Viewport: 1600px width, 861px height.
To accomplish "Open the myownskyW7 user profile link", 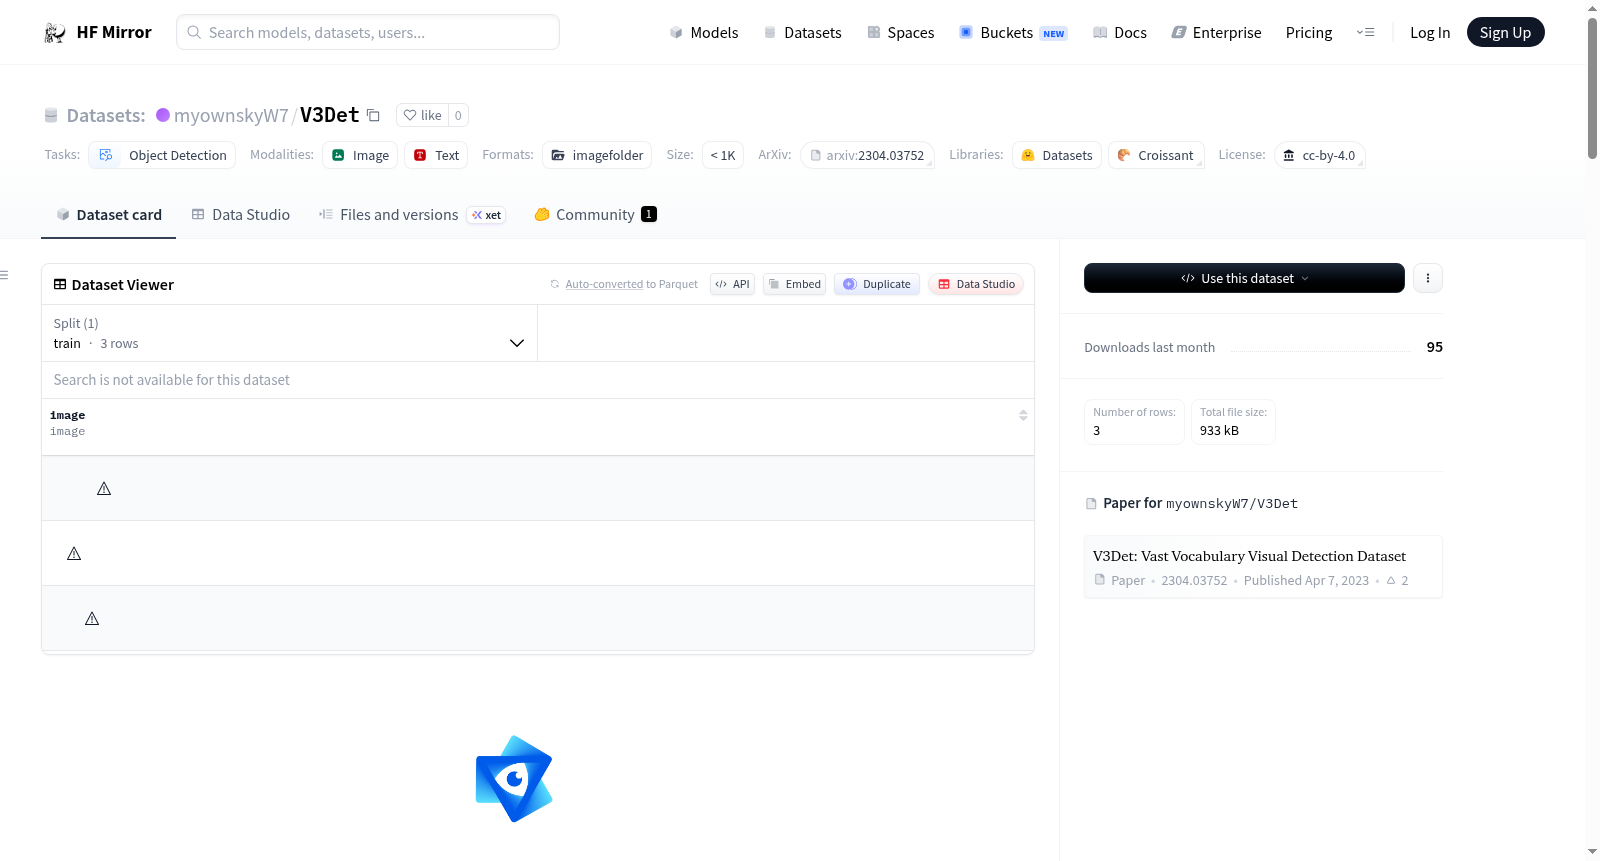I will pyautogui.click(x=231, y=116).
